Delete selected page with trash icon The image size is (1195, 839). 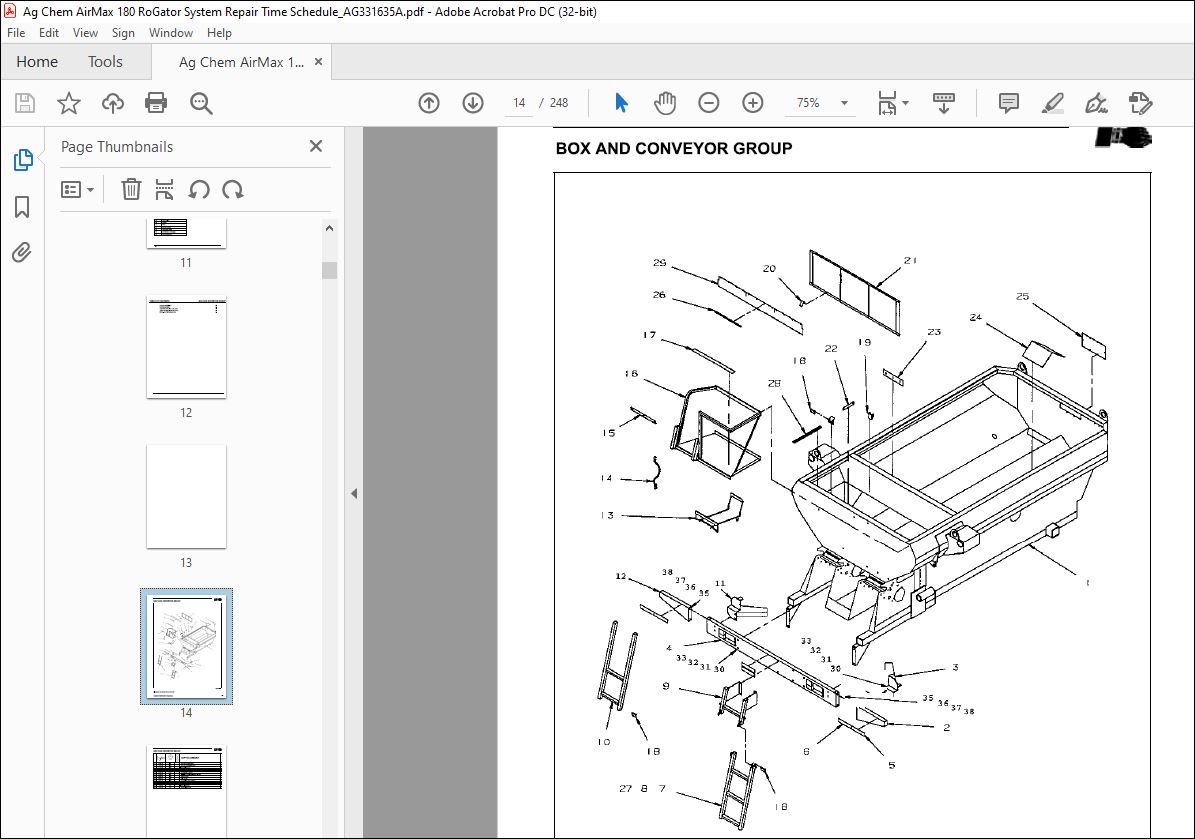pyautogui.click(x=131, y=189)
